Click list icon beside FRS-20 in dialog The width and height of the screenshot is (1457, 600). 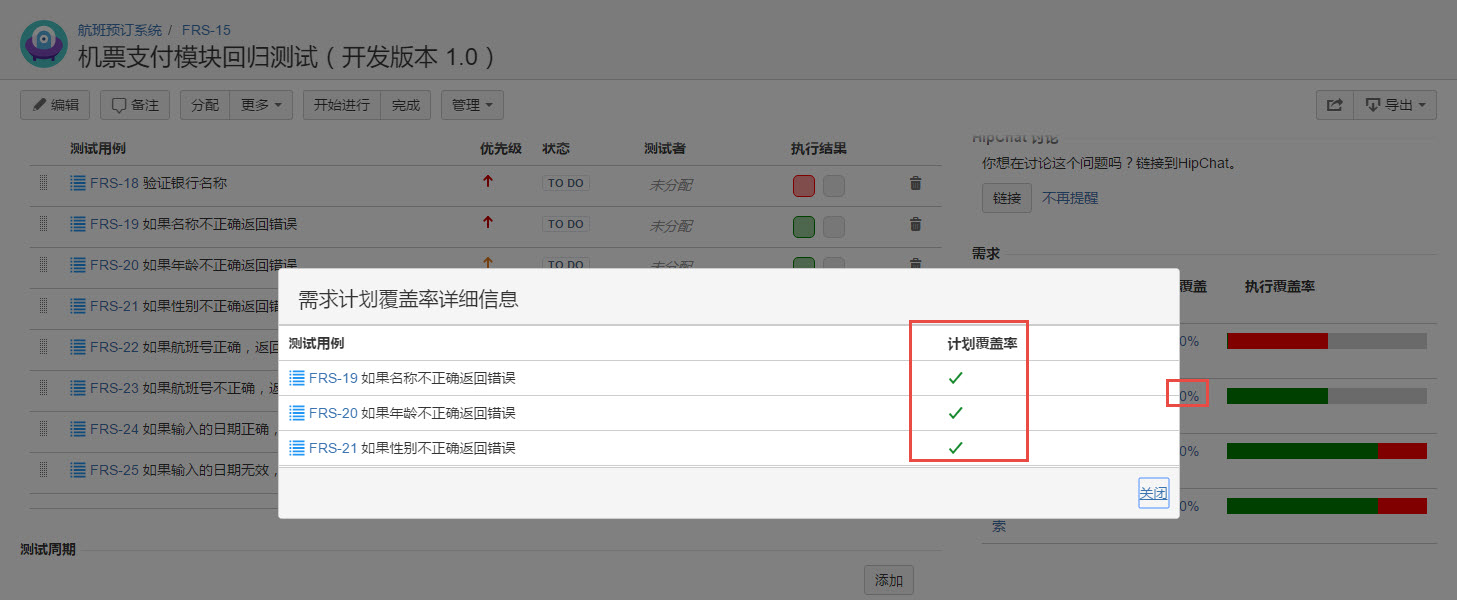pos(297,413)
